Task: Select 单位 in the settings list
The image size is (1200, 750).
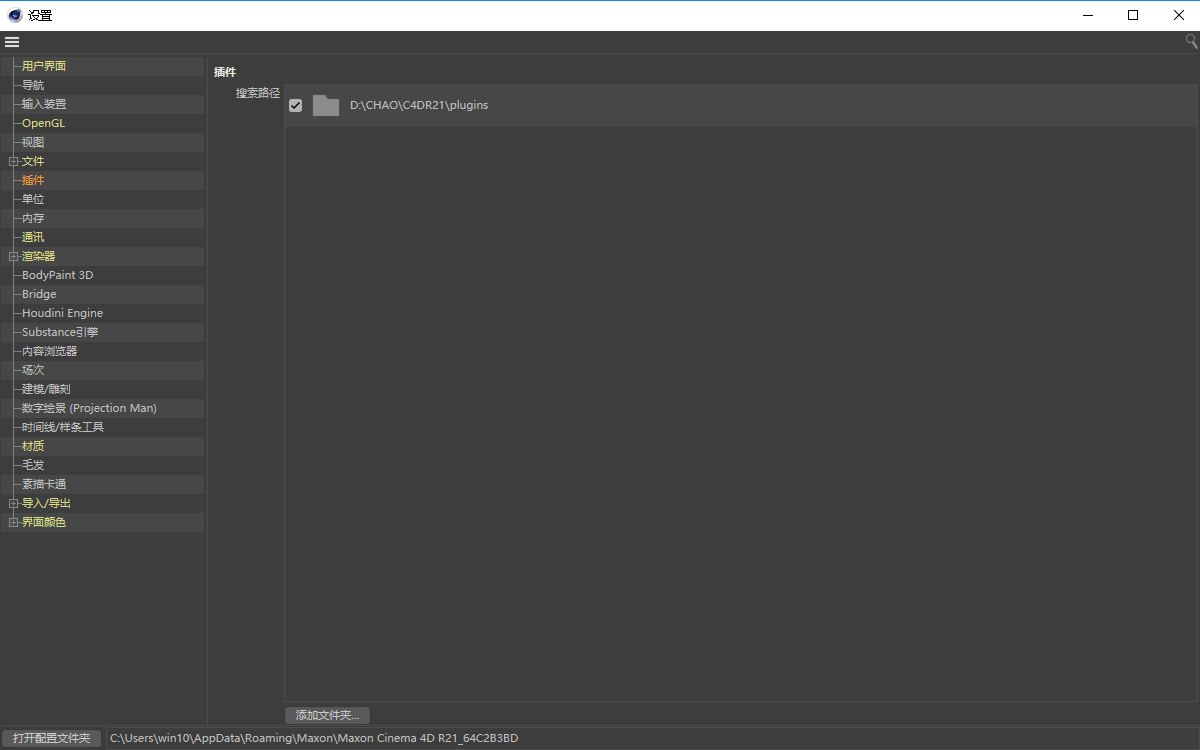Action: 33,199
